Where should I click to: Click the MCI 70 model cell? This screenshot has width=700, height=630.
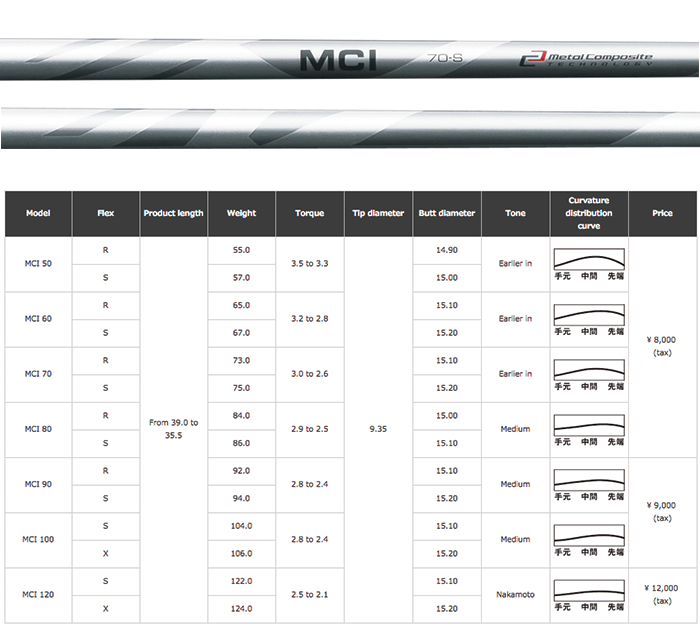[x=38, y=374]
